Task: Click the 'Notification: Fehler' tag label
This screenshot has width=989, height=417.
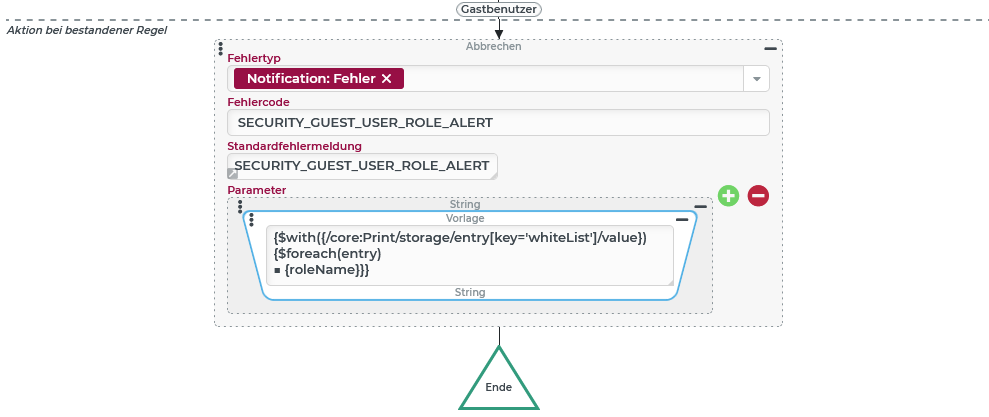Action: coord(310,79)
